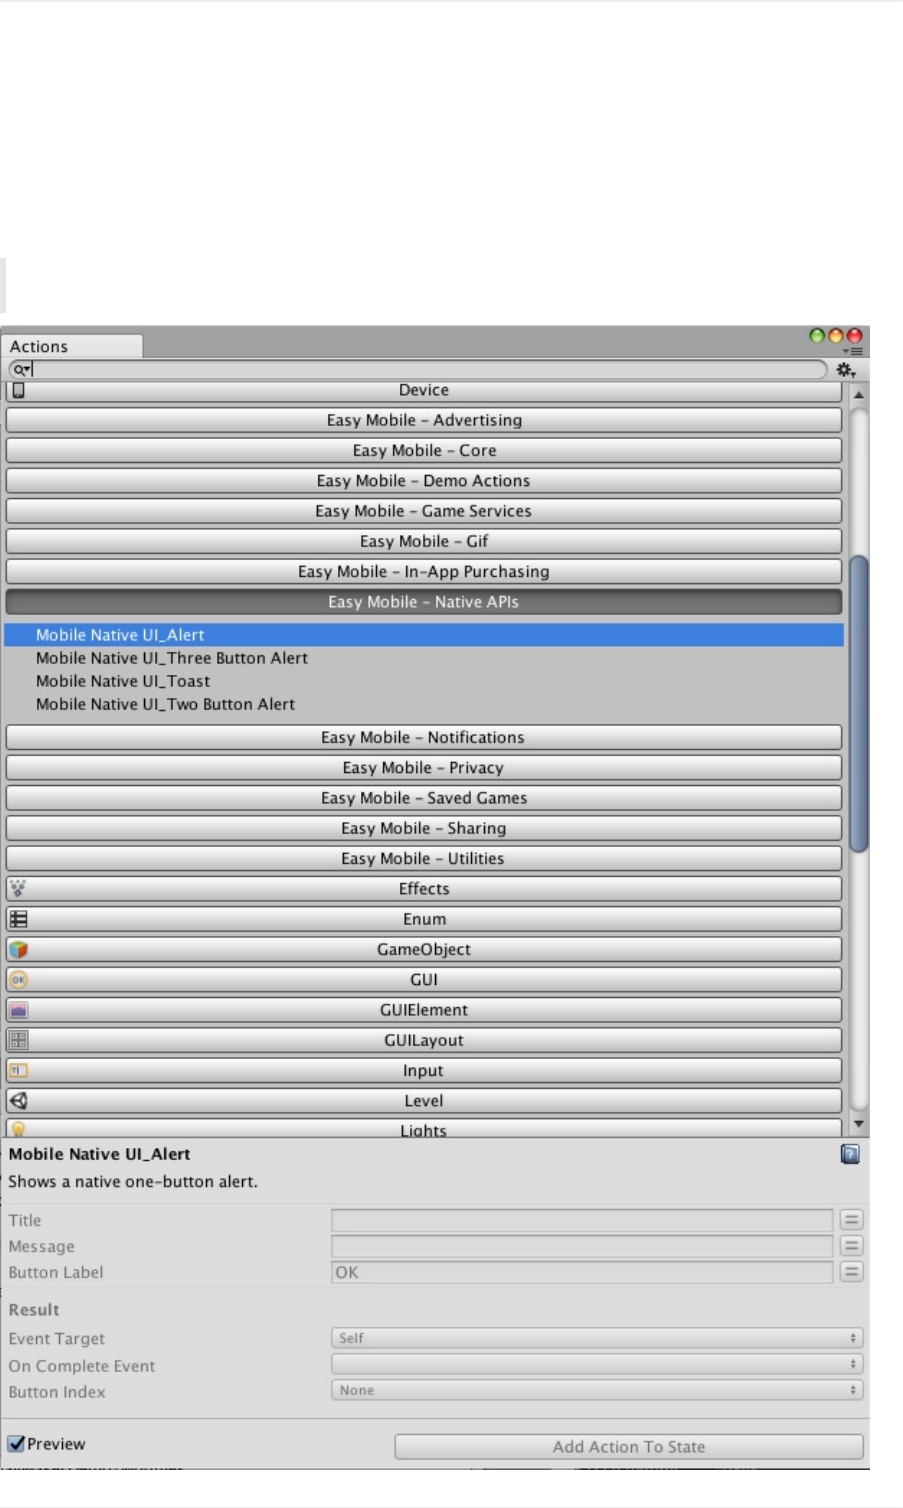Expand the Input category
The height and width of the screenshot is (1508, 903).
click(424, 1070)
